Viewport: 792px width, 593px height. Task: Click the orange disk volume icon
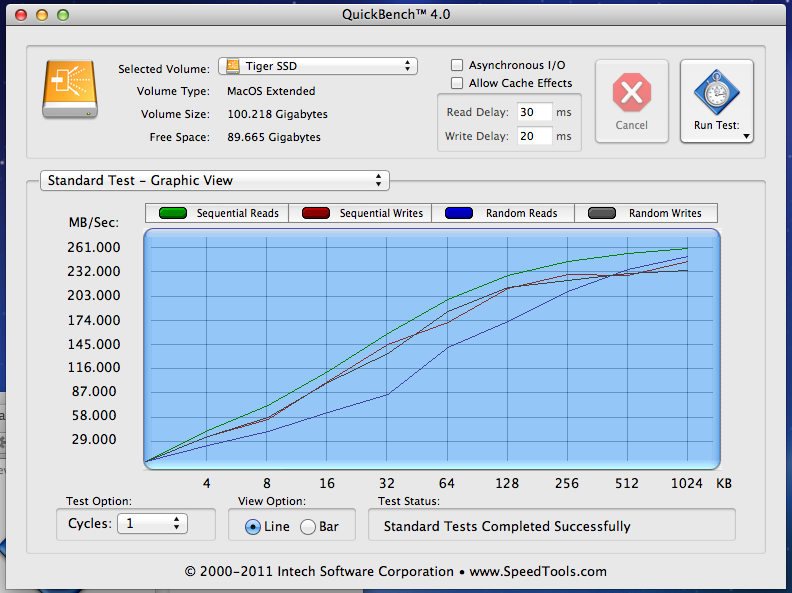pos(70,90)
